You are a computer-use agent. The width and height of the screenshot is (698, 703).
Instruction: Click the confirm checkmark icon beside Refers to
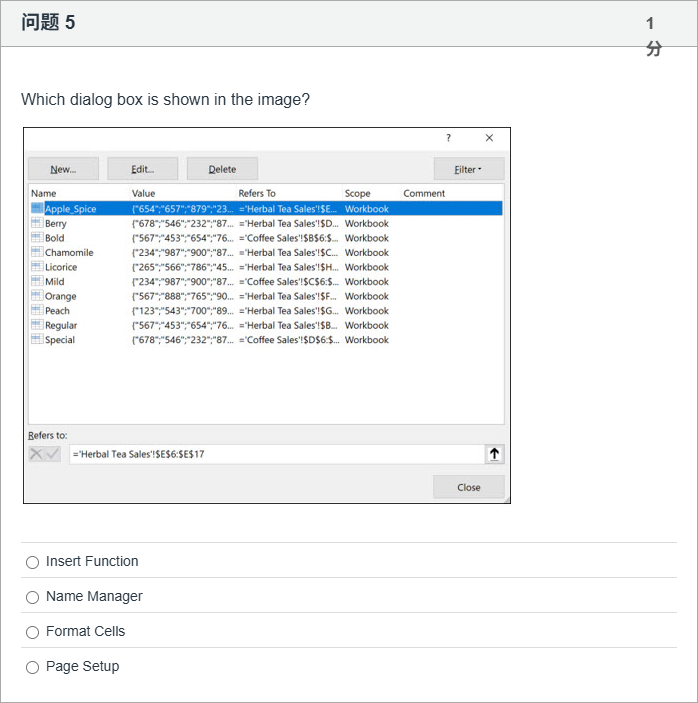tap(52, 454)
